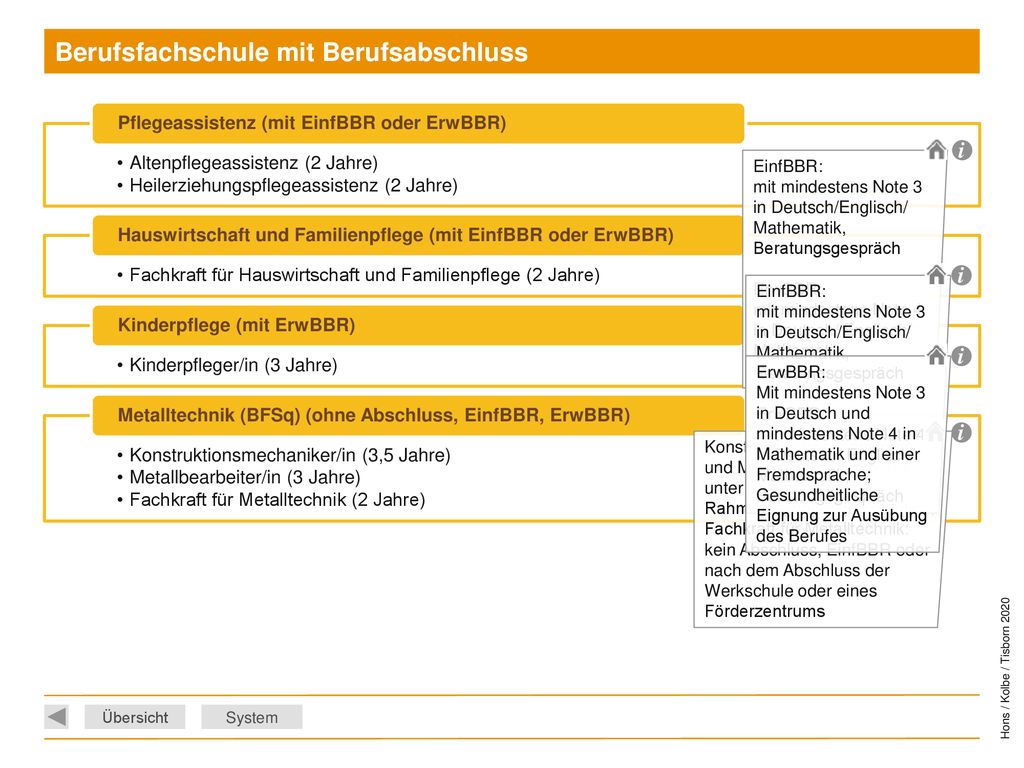Select the Hauswirtschaft und Familienpflege header
This screenshot has height=768, width=1024.
click(418, 235)
